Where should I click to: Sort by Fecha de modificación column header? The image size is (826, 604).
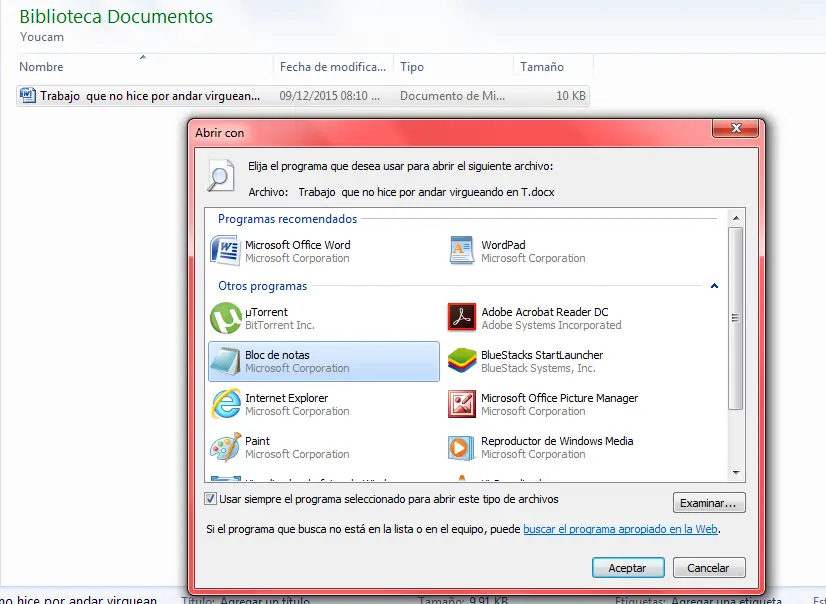333,67
